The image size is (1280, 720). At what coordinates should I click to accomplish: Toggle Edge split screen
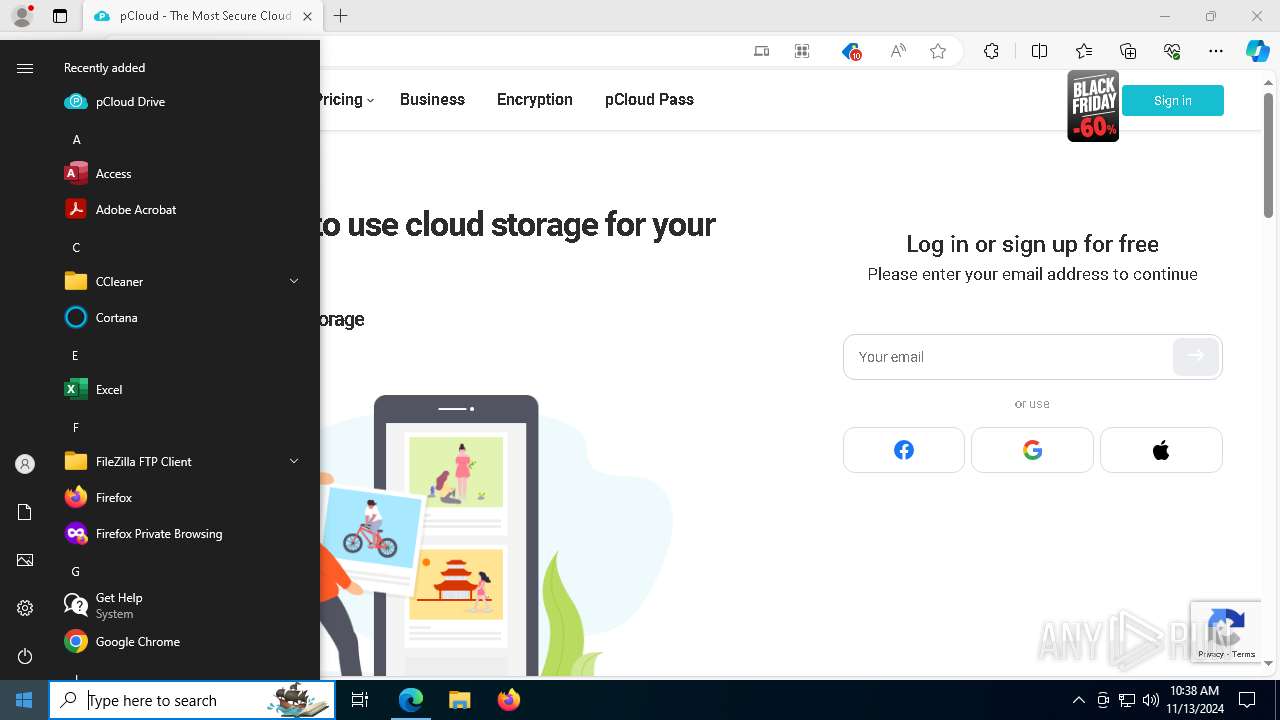1039,52
